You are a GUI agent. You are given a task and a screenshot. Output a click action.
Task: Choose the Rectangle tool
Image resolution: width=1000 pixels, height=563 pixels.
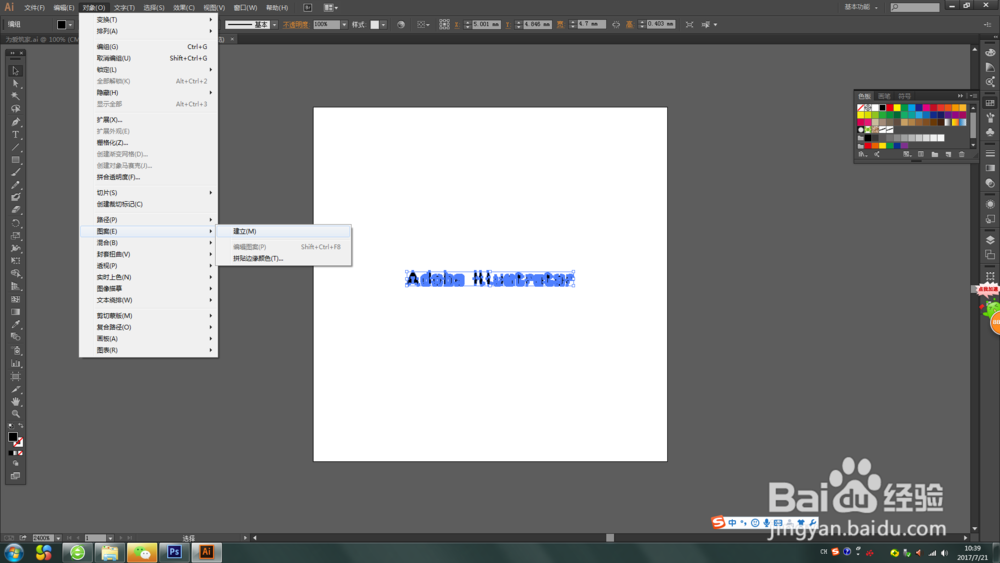point(15,160)
